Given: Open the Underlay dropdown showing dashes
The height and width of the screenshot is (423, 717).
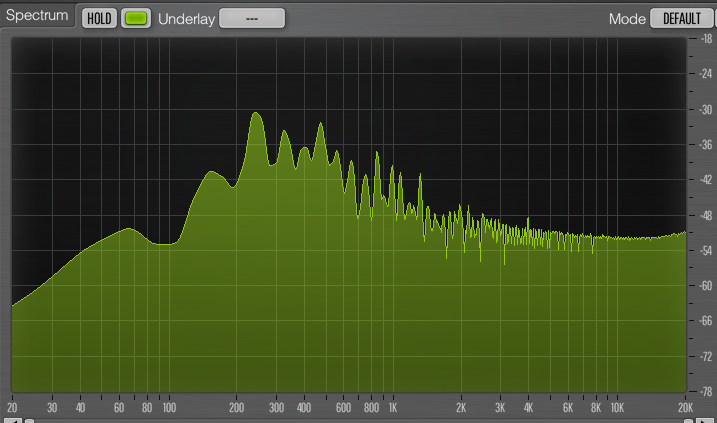Looking at the screenshot, I should point(251,18).
